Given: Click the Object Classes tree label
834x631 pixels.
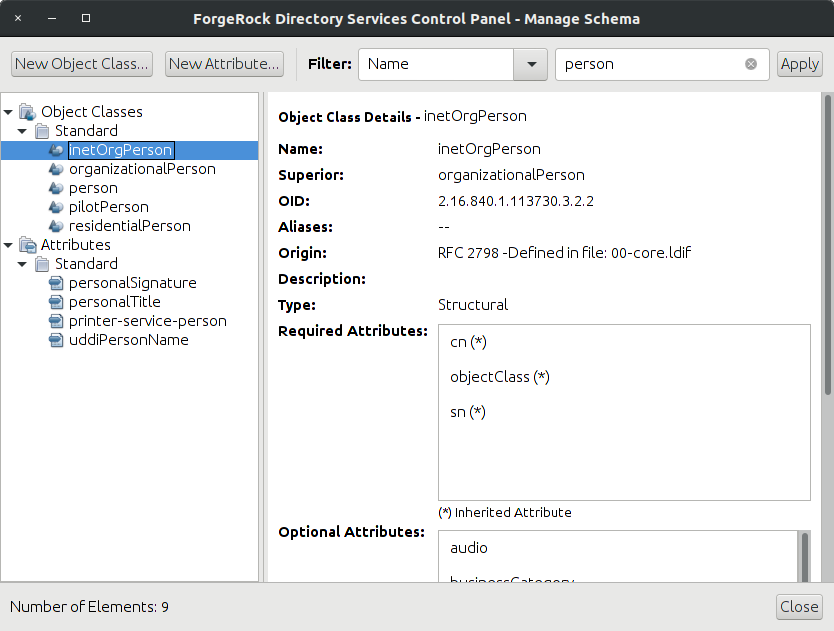Looking at the screenshot, I should [92, 112].
